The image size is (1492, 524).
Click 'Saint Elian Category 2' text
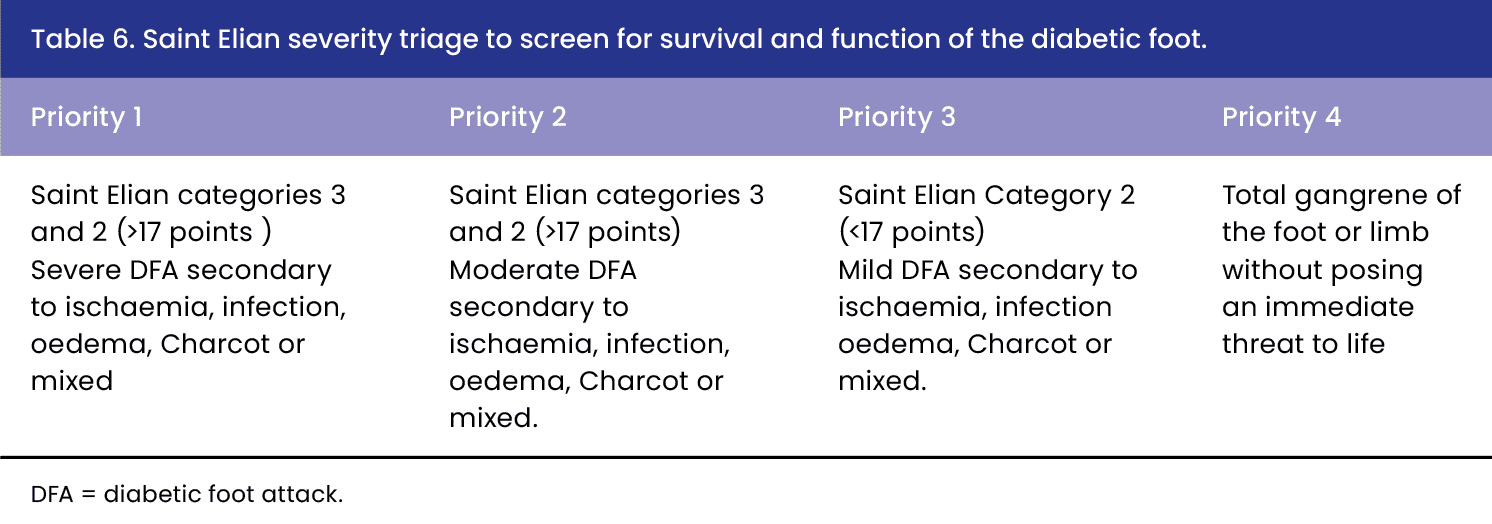[987, 195]
